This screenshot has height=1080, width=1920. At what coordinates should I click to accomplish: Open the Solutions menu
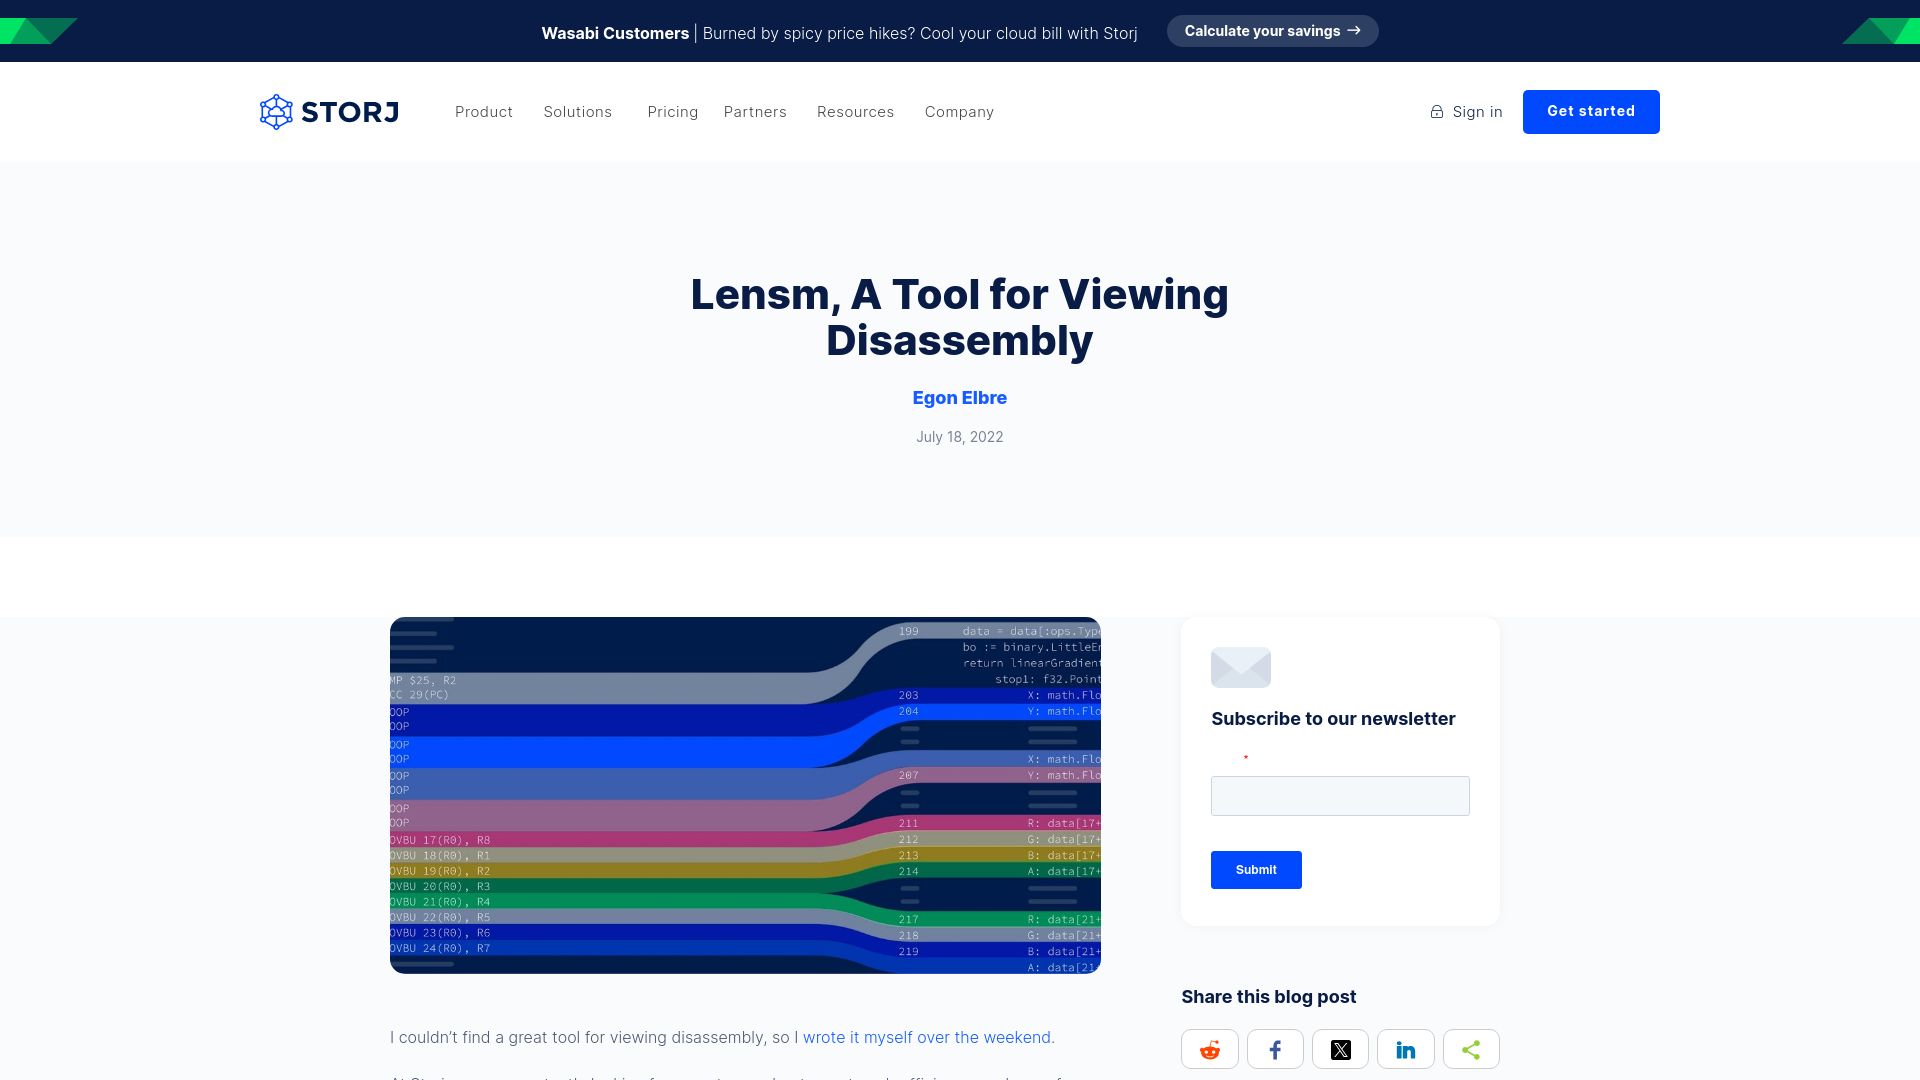(x=578, y=112)
